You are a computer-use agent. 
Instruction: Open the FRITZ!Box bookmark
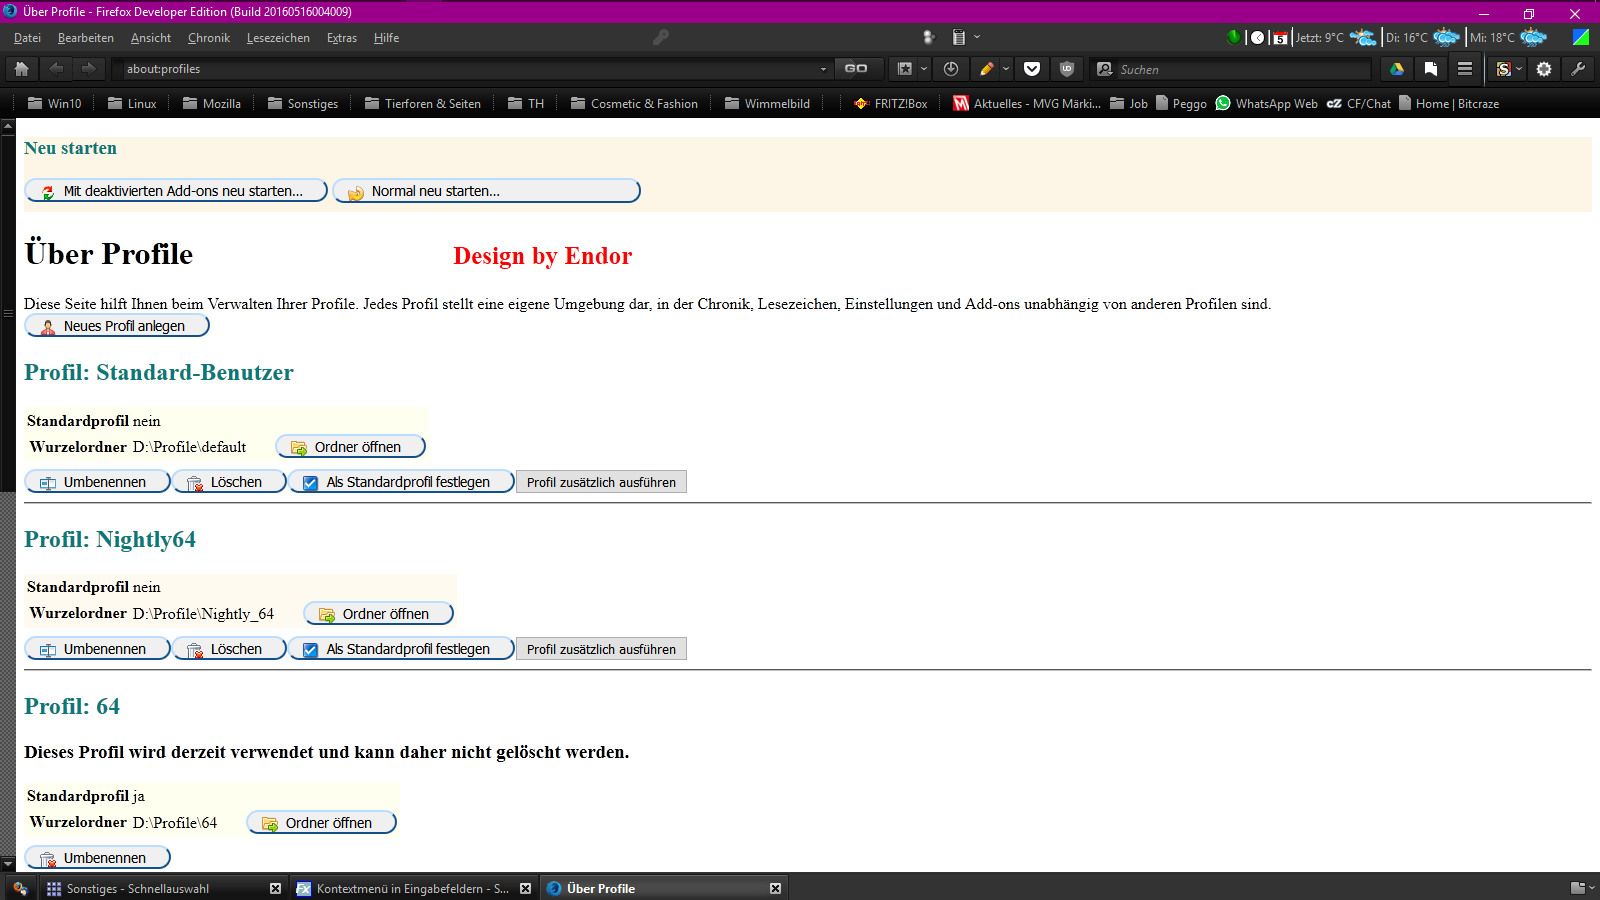(x=891, y=103)
